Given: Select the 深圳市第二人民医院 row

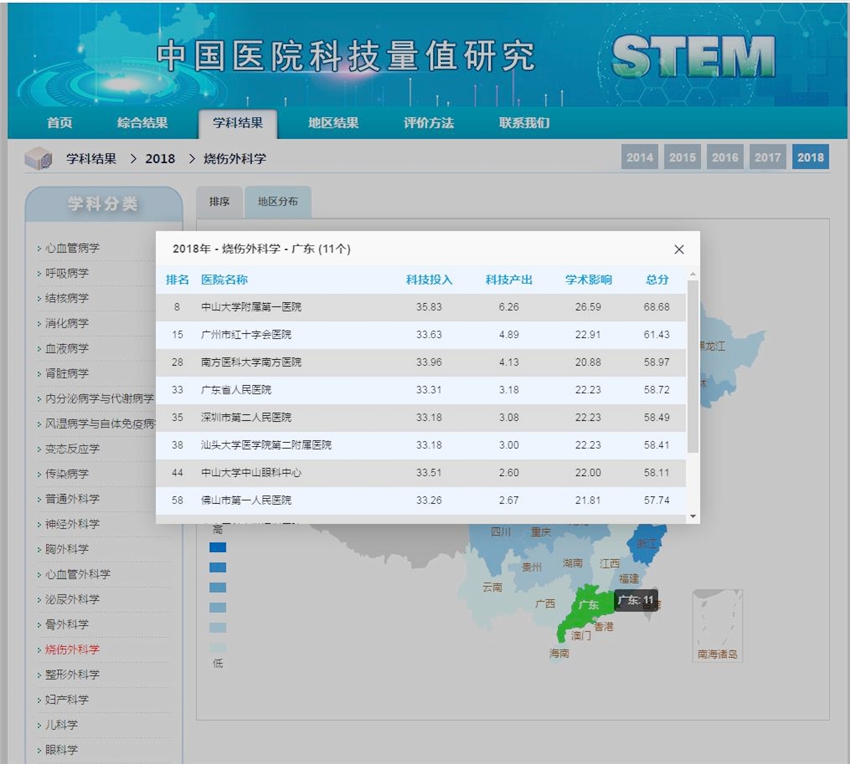Looking at the screenshot, I should 421,418.
